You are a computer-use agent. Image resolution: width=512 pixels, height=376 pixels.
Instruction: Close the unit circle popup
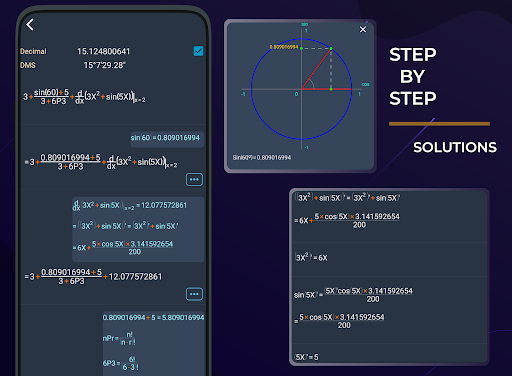(363, 30)
